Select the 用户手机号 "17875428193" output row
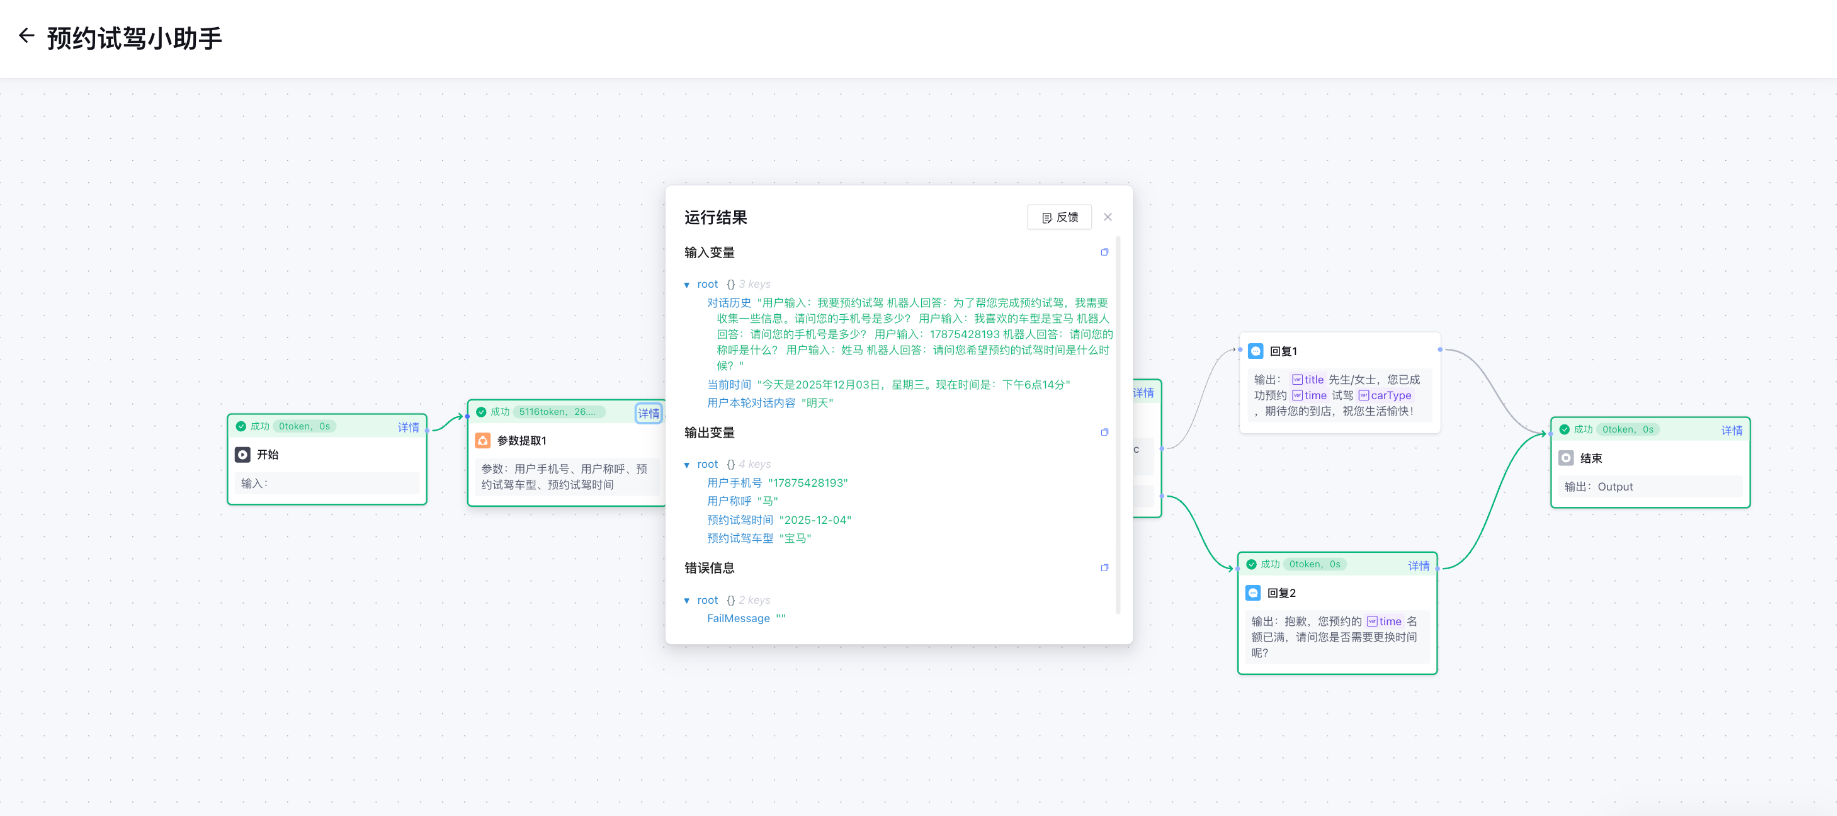 coord(777,483)
